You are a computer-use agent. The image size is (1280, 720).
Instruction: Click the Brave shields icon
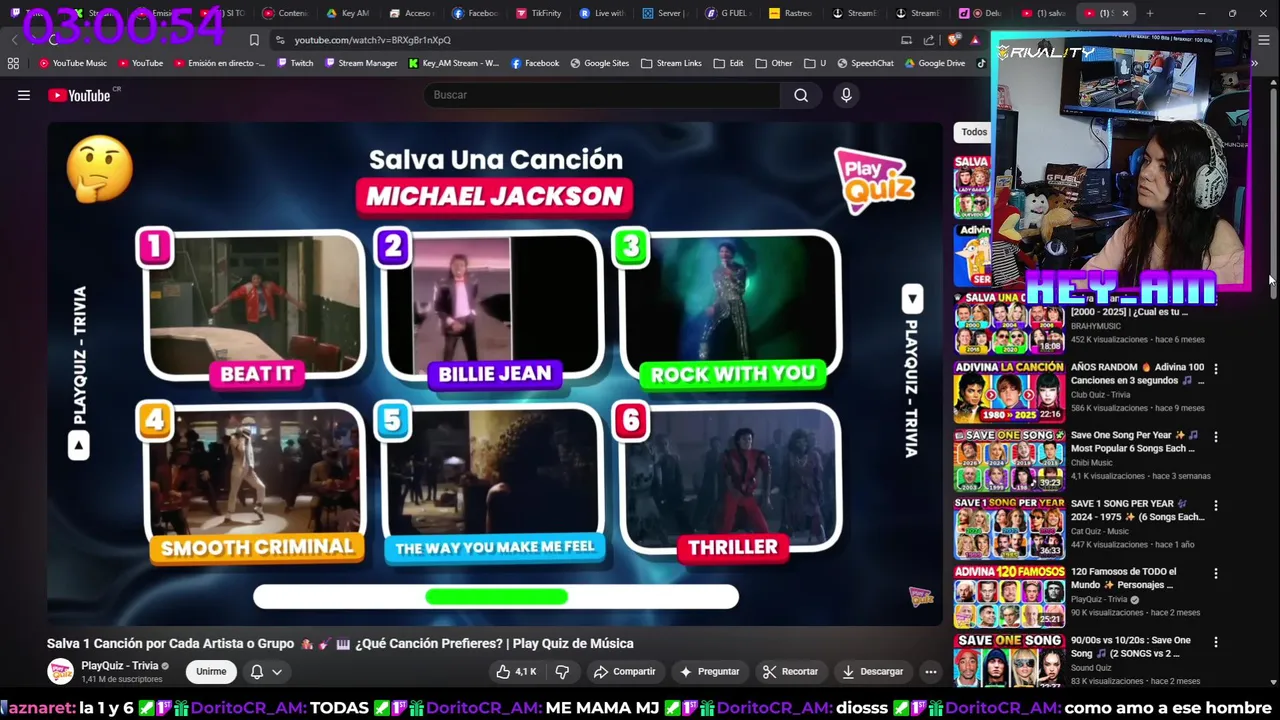[952, 40]
